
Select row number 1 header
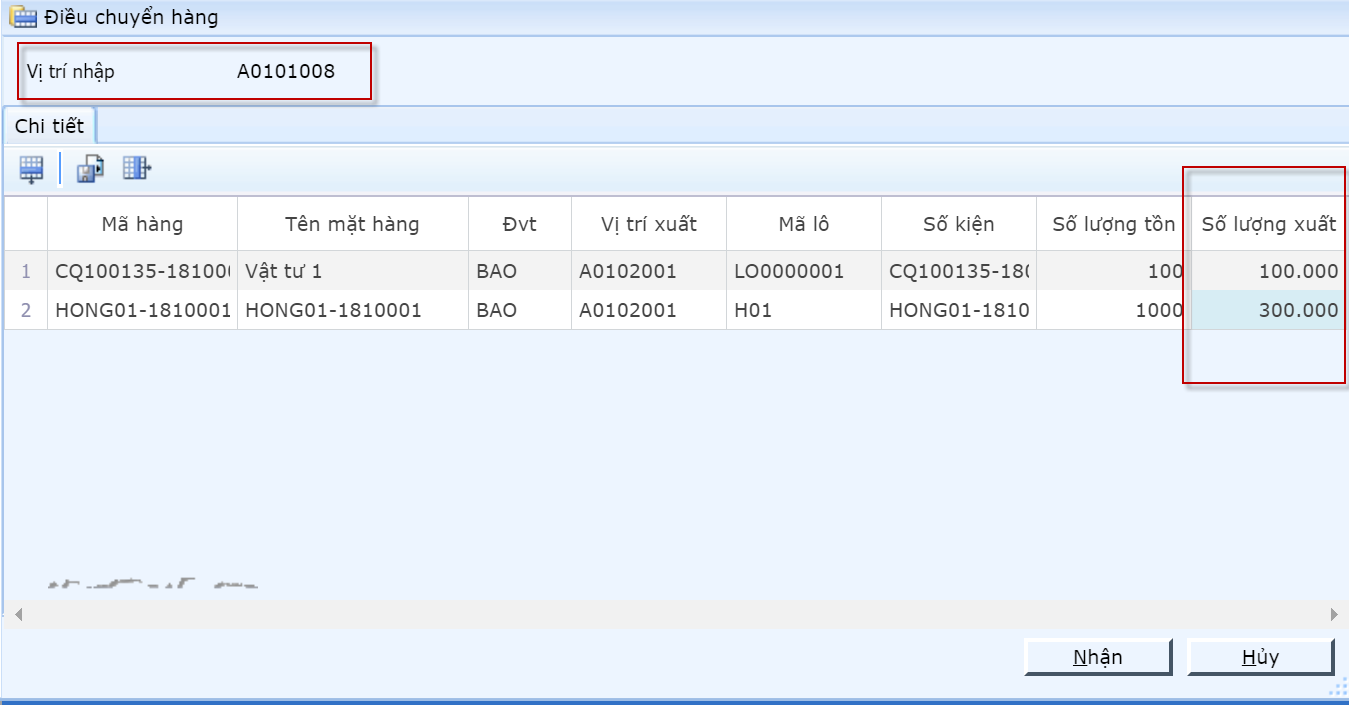pyautogui.click(x=26, y=271)
